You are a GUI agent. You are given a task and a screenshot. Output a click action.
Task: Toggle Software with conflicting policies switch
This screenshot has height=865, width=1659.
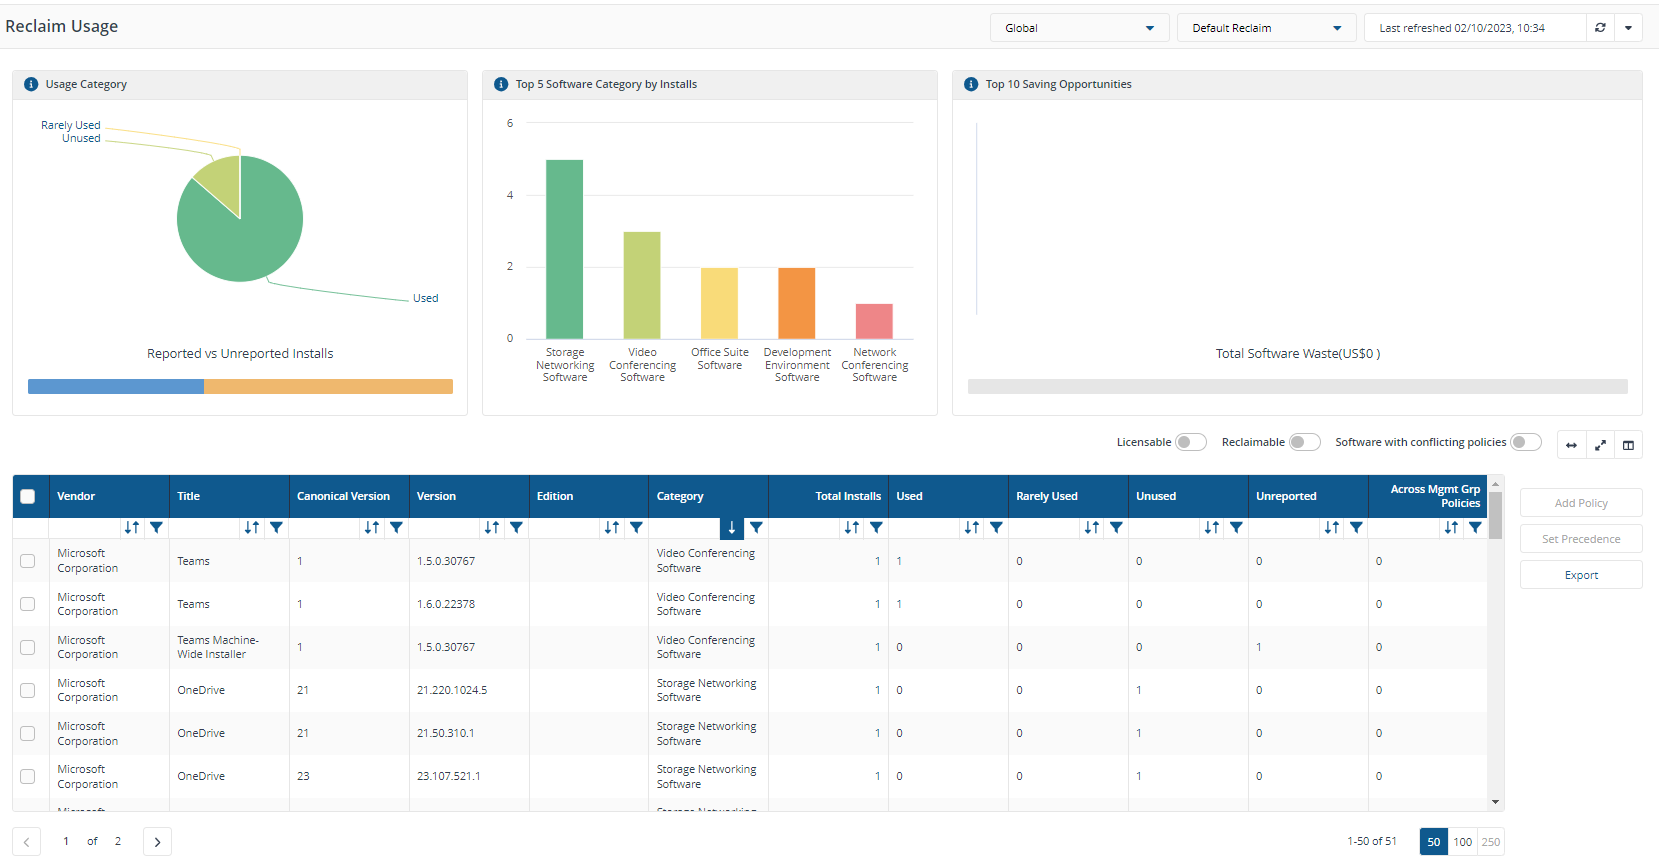(x=1526, y=442)
